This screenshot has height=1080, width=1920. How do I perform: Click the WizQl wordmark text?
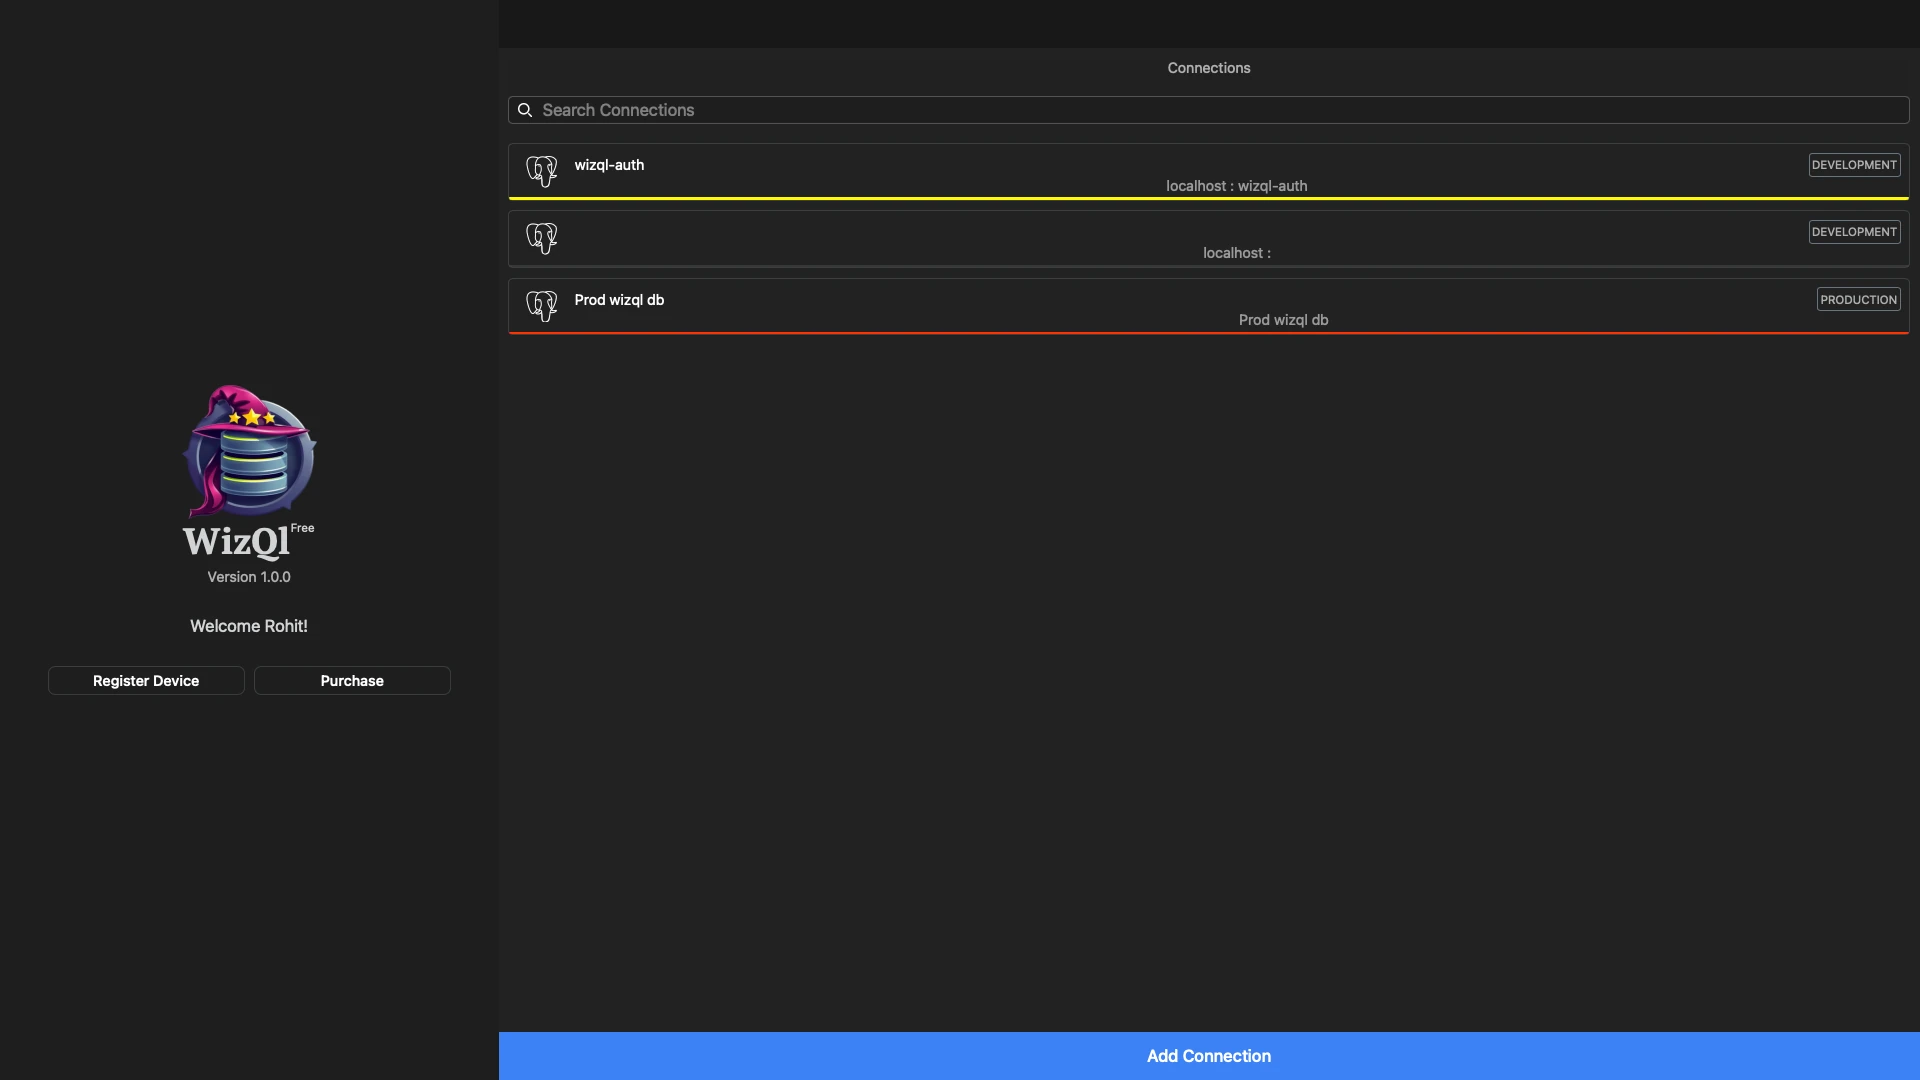tap(236, 542)
